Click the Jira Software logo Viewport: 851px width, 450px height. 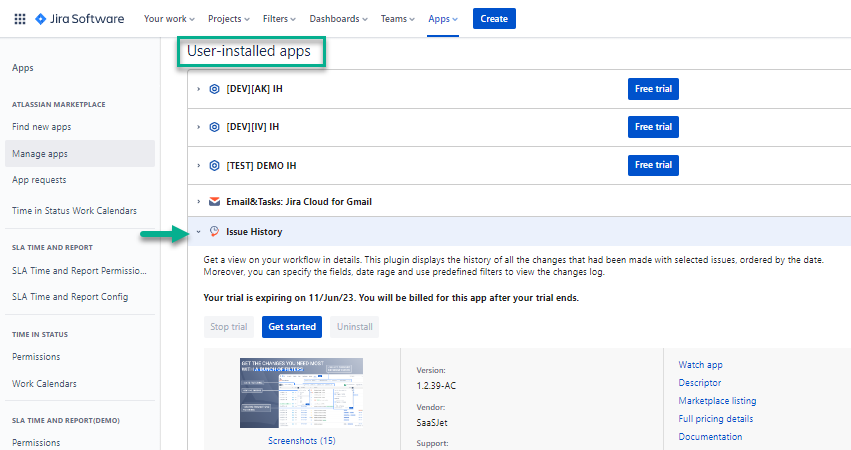click(x=82, y=19)
